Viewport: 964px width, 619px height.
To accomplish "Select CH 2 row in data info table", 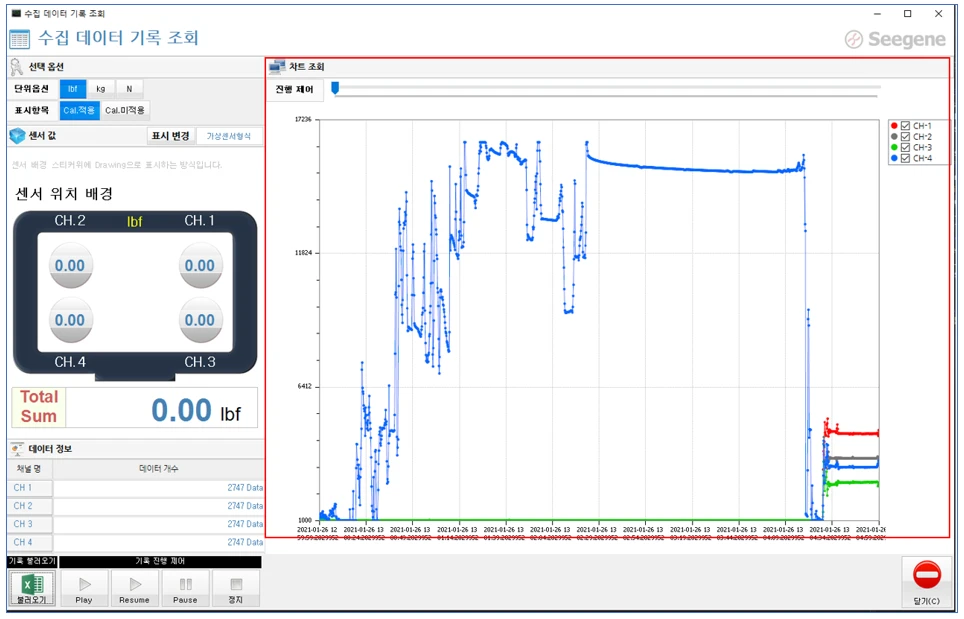I will [135, 506].
